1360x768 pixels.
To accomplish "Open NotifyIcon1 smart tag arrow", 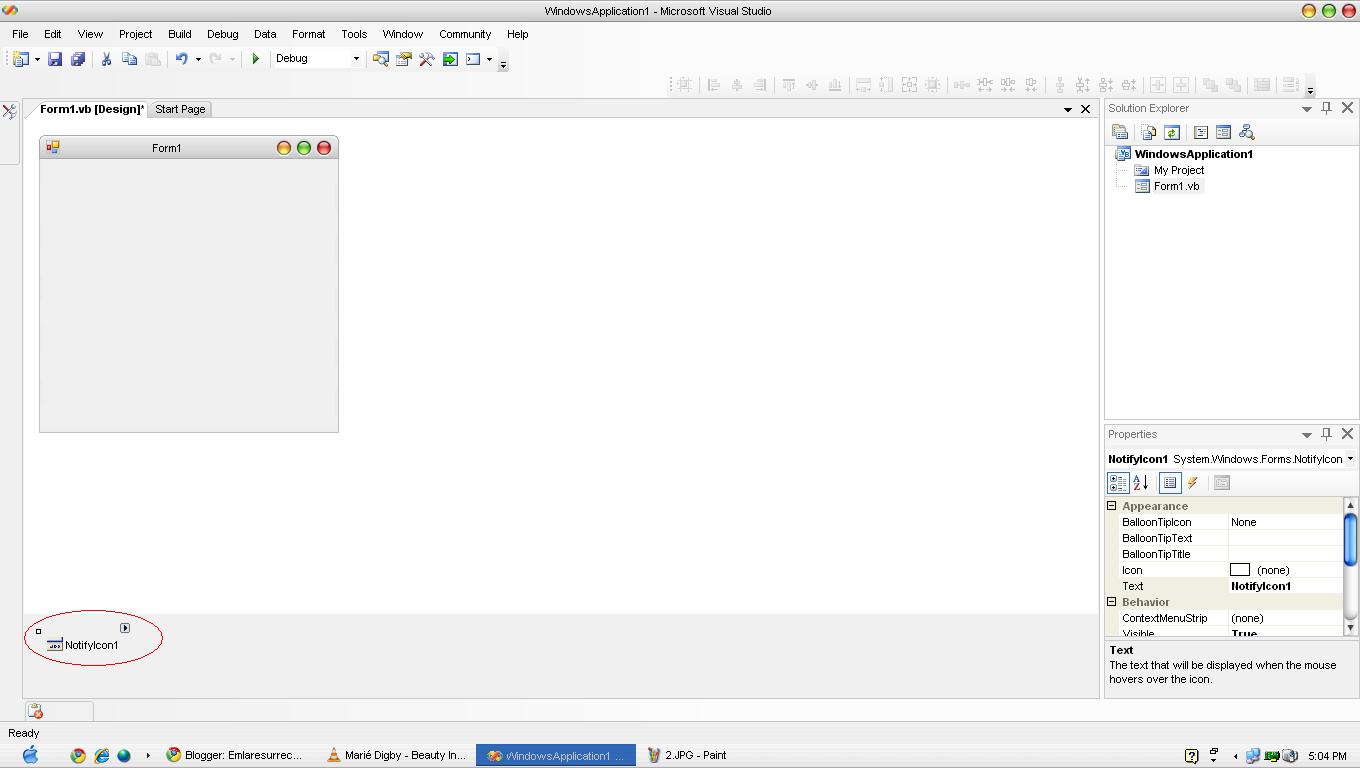I will click(x=125, y=628).
